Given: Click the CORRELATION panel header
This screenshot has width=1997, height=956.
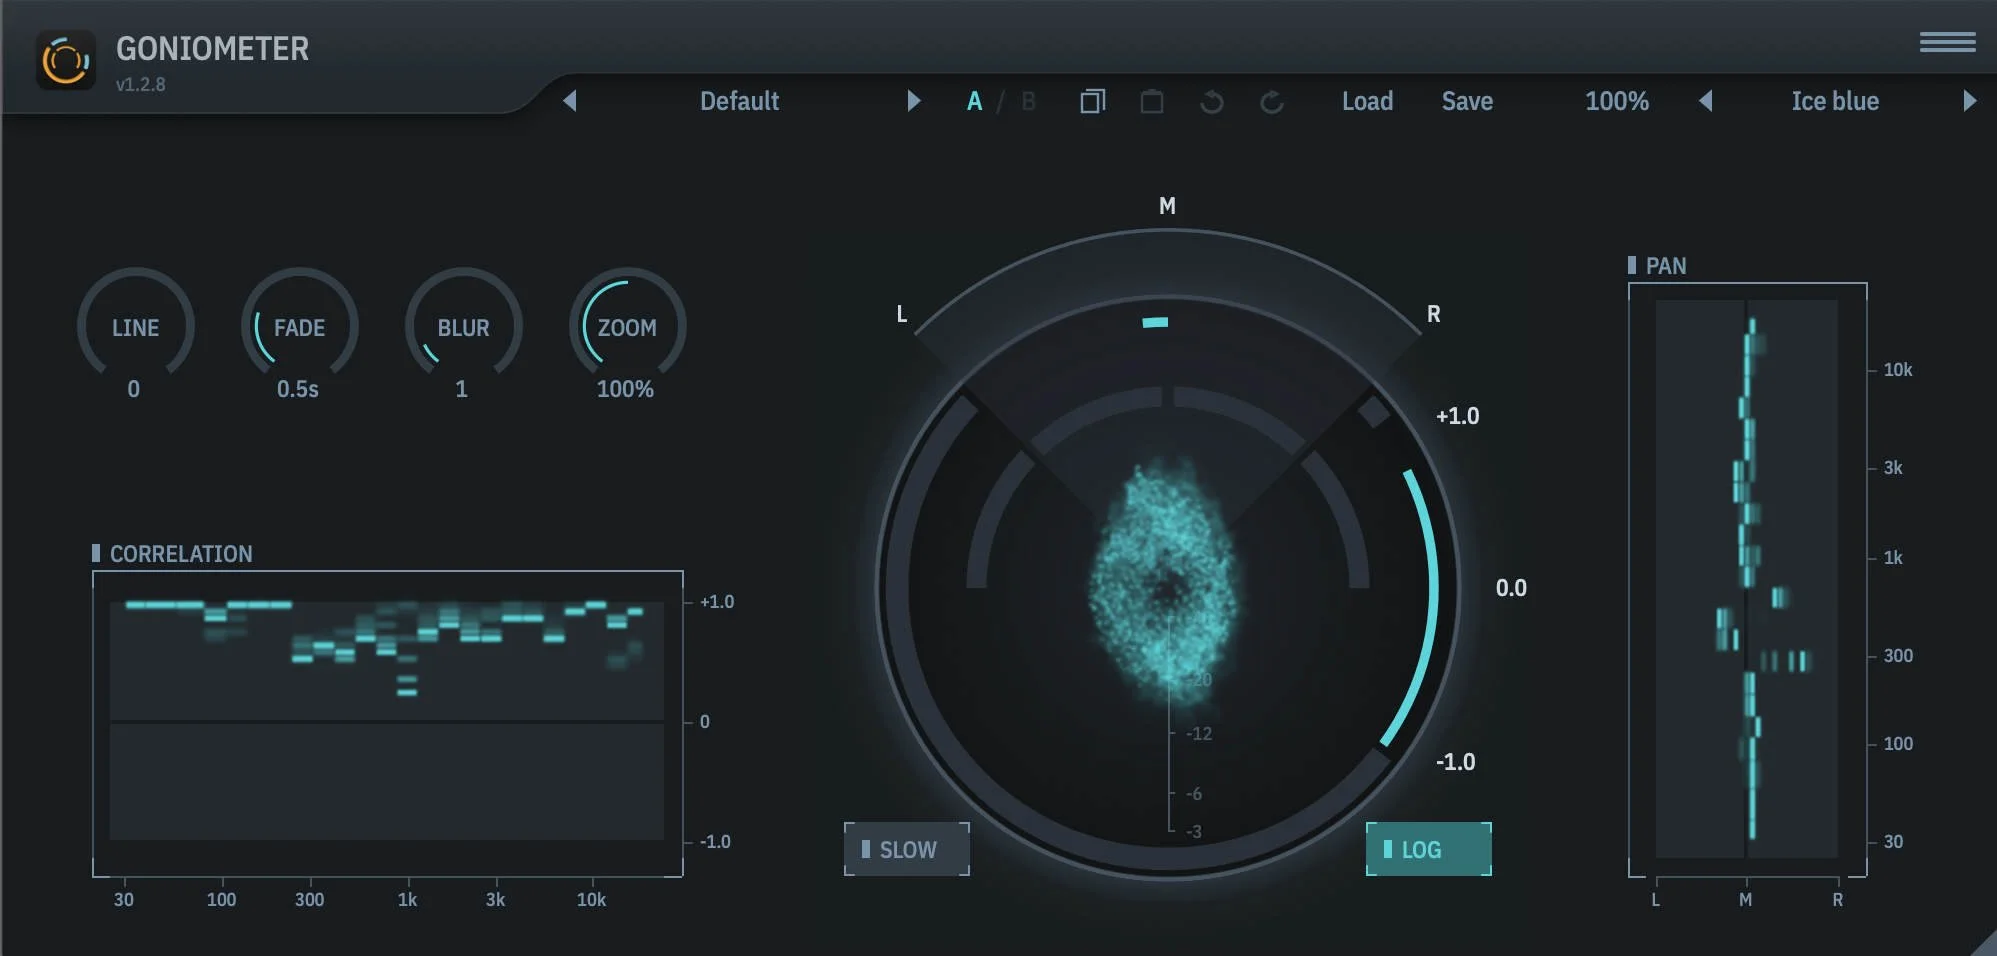Looking at the screenshot, I should pyautogui.click(x=181, y=554).
